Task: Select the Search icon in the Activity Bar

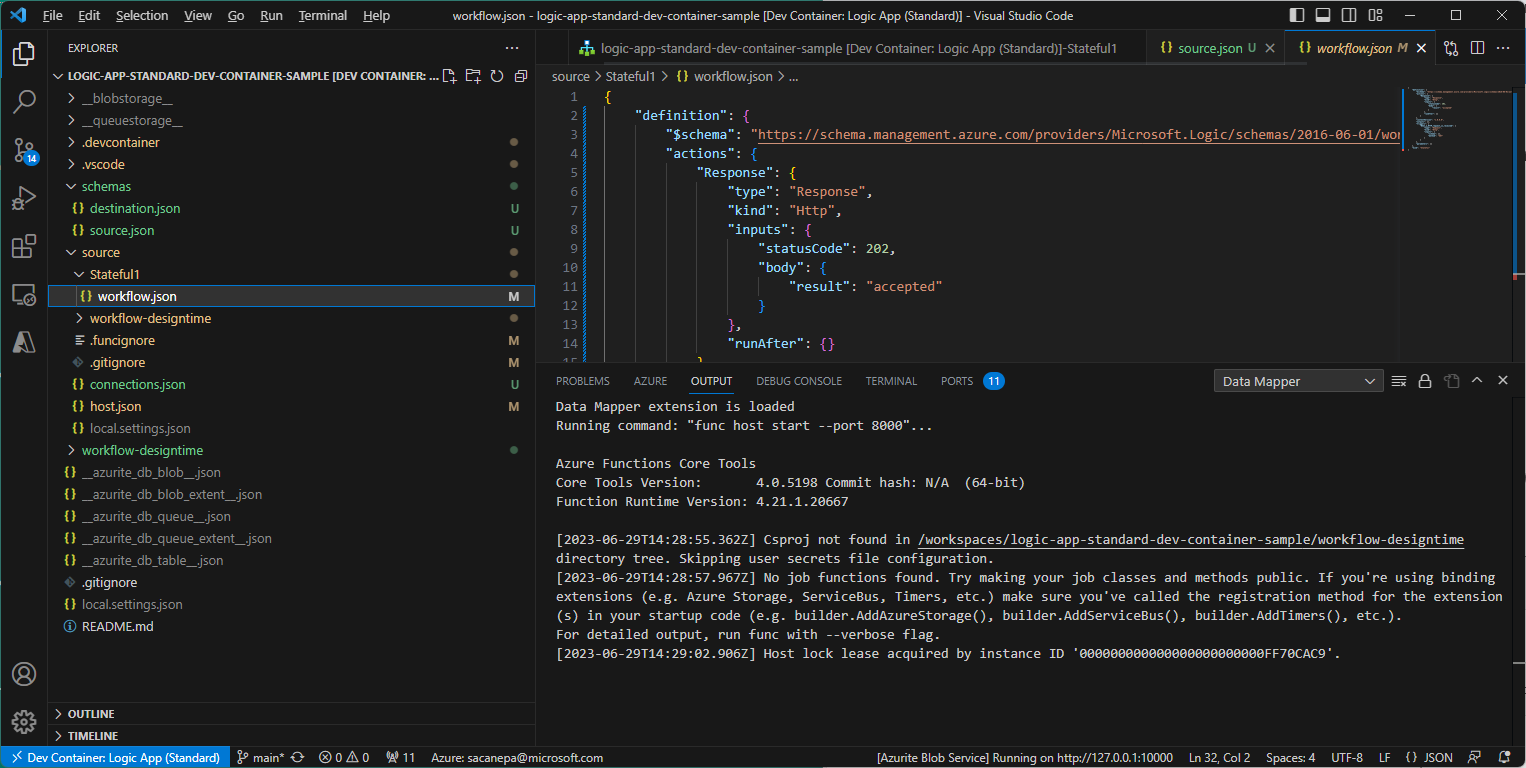Action: tap(24, 101)
